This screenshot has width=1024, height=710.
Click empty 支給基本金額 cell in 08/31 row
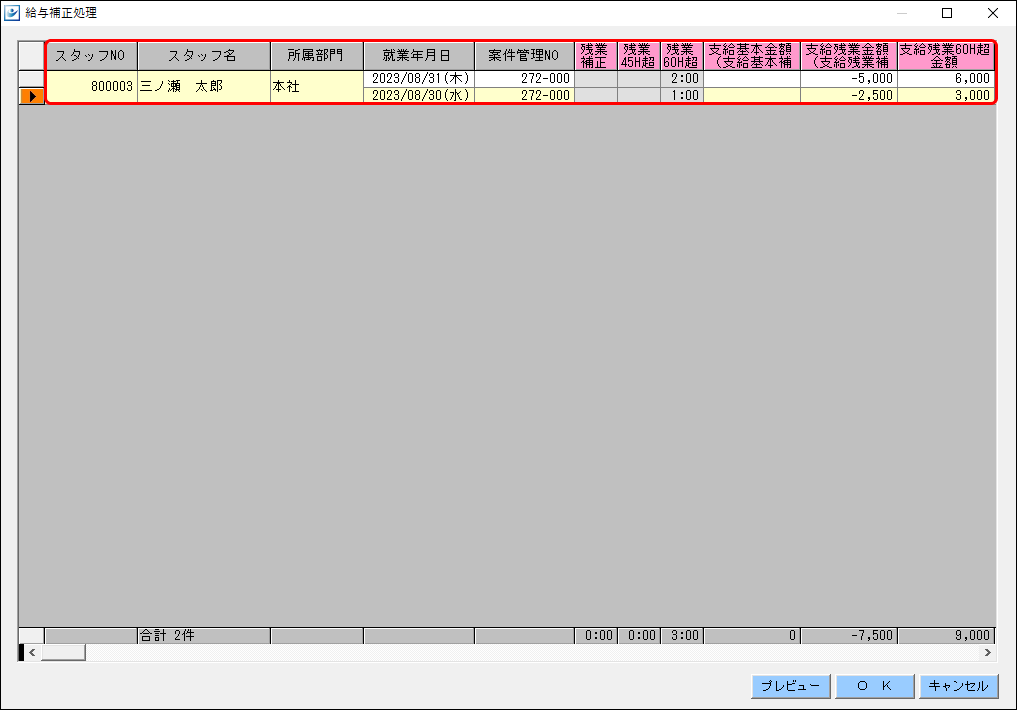click(752, 78)
